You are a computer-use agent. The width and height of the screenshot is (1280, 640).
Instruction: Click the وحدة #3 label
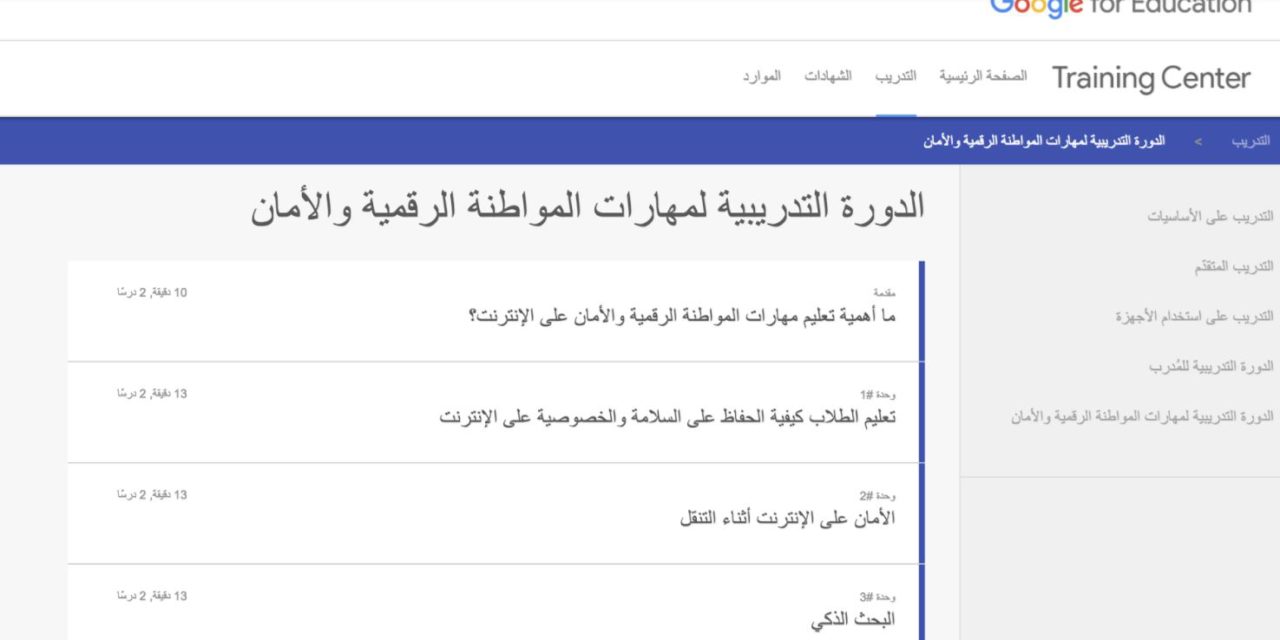[x=877, y=596]
